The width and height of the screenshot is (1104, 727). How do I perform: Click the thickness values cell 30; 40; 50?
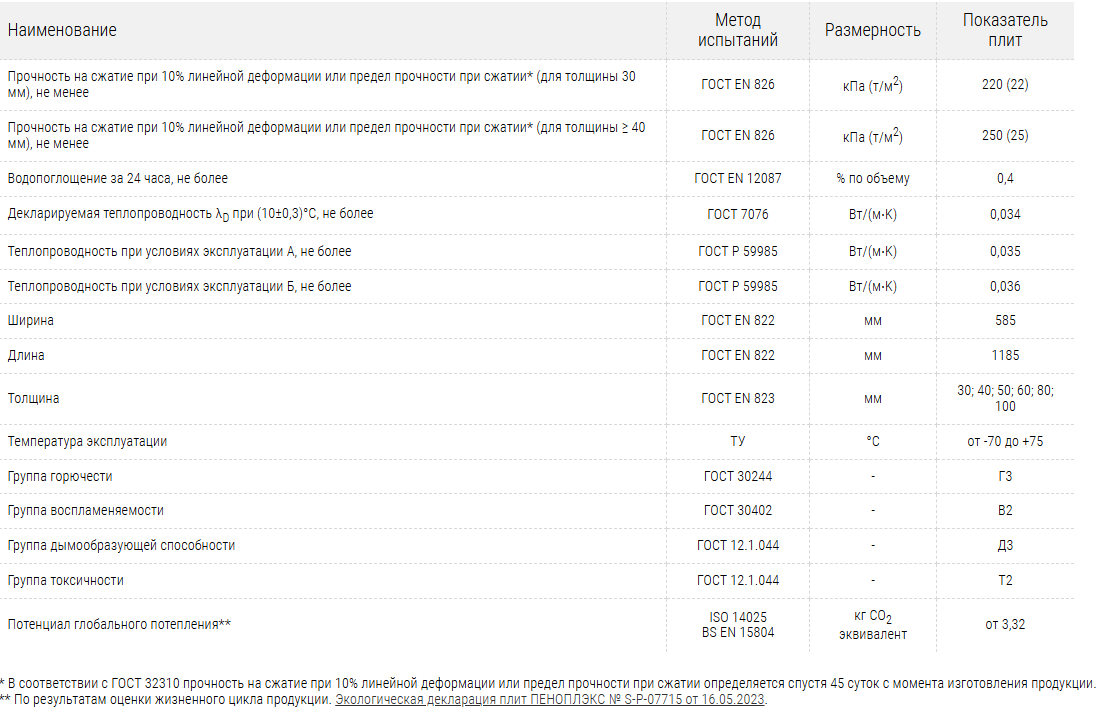pos(1005,398)
